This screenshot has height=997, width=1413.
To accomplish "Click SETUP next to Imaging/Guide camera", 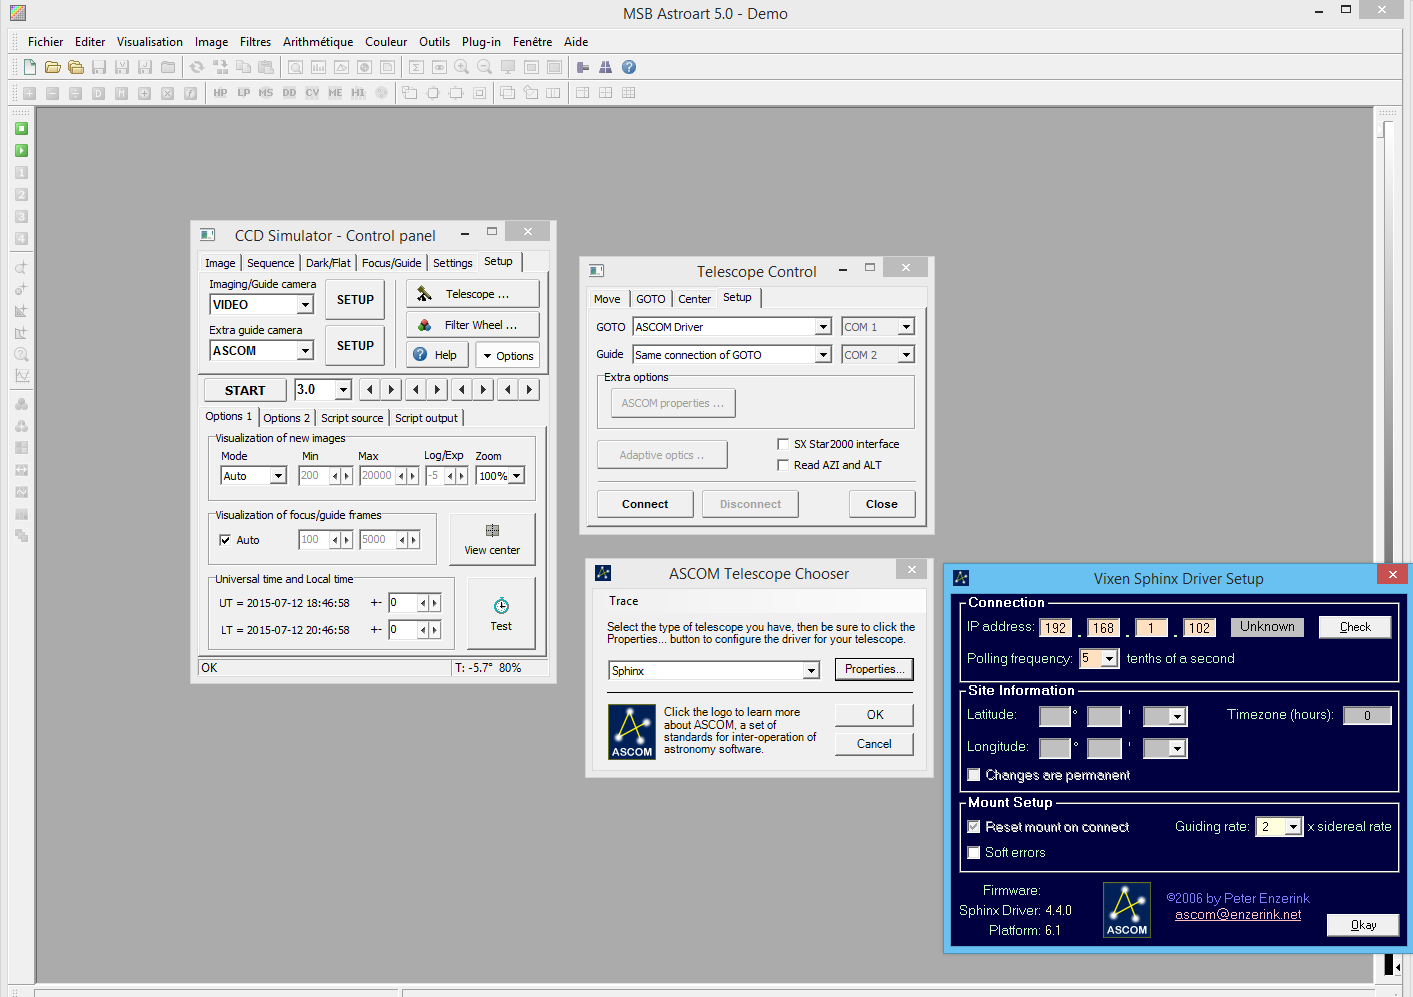I will [x=355, y=300].
